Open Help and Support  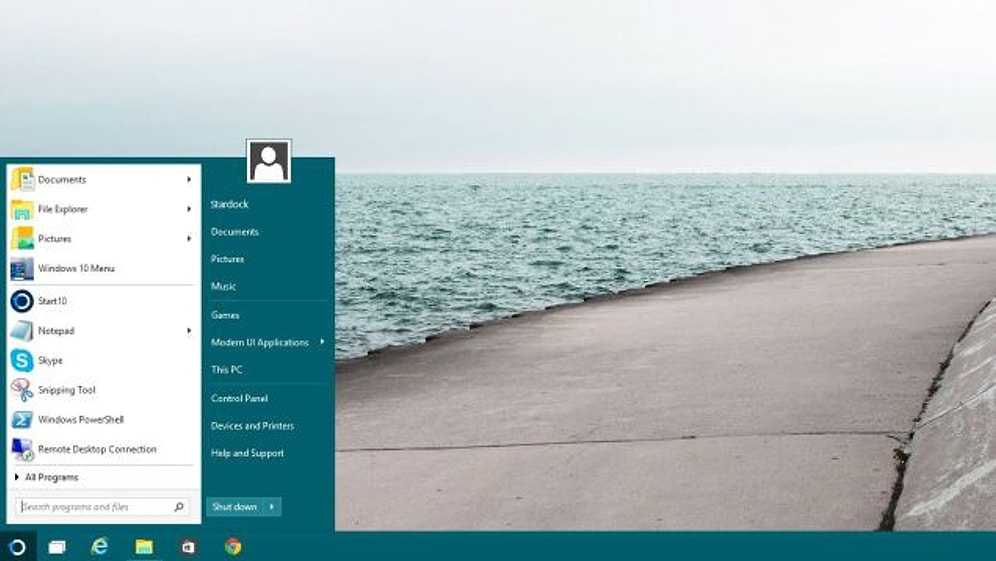(x=247, y=453)
